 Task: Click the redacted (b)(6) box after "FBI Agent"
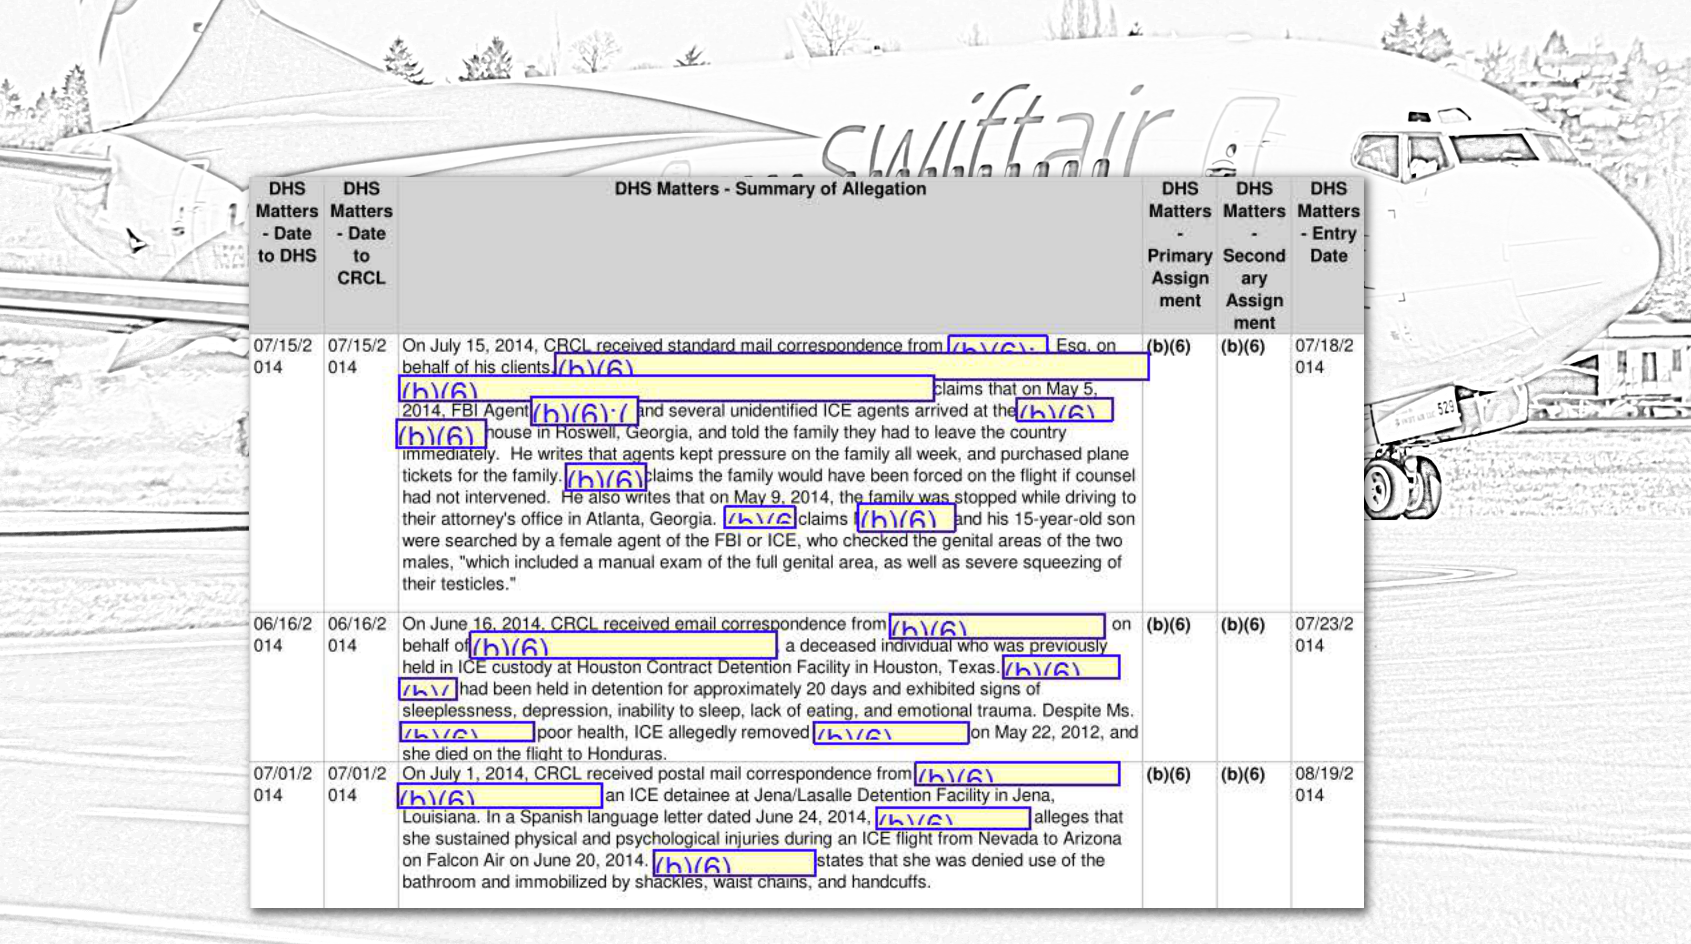pos(584,410)
